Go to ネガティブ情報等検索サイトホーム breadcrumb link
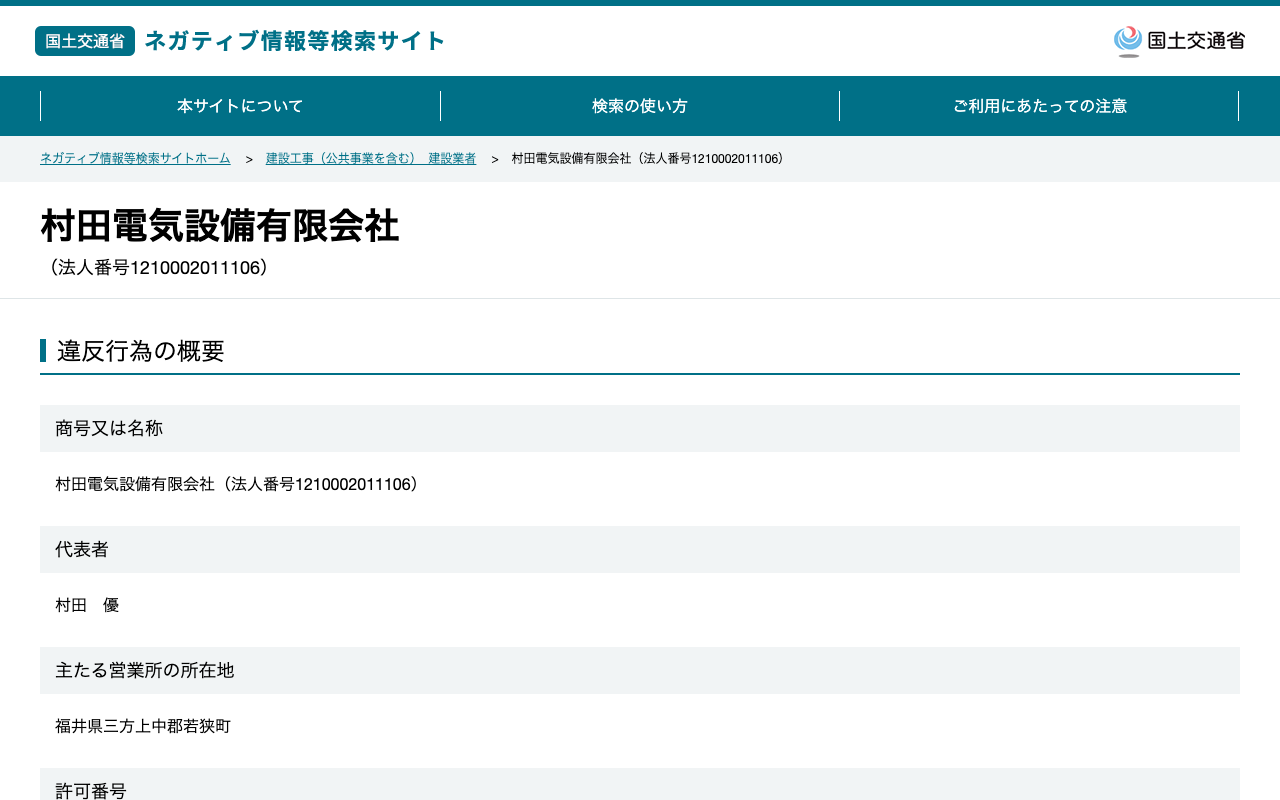Image resolution: width=1280 pixels, height=800 pixels. click(x=135, y=159)
